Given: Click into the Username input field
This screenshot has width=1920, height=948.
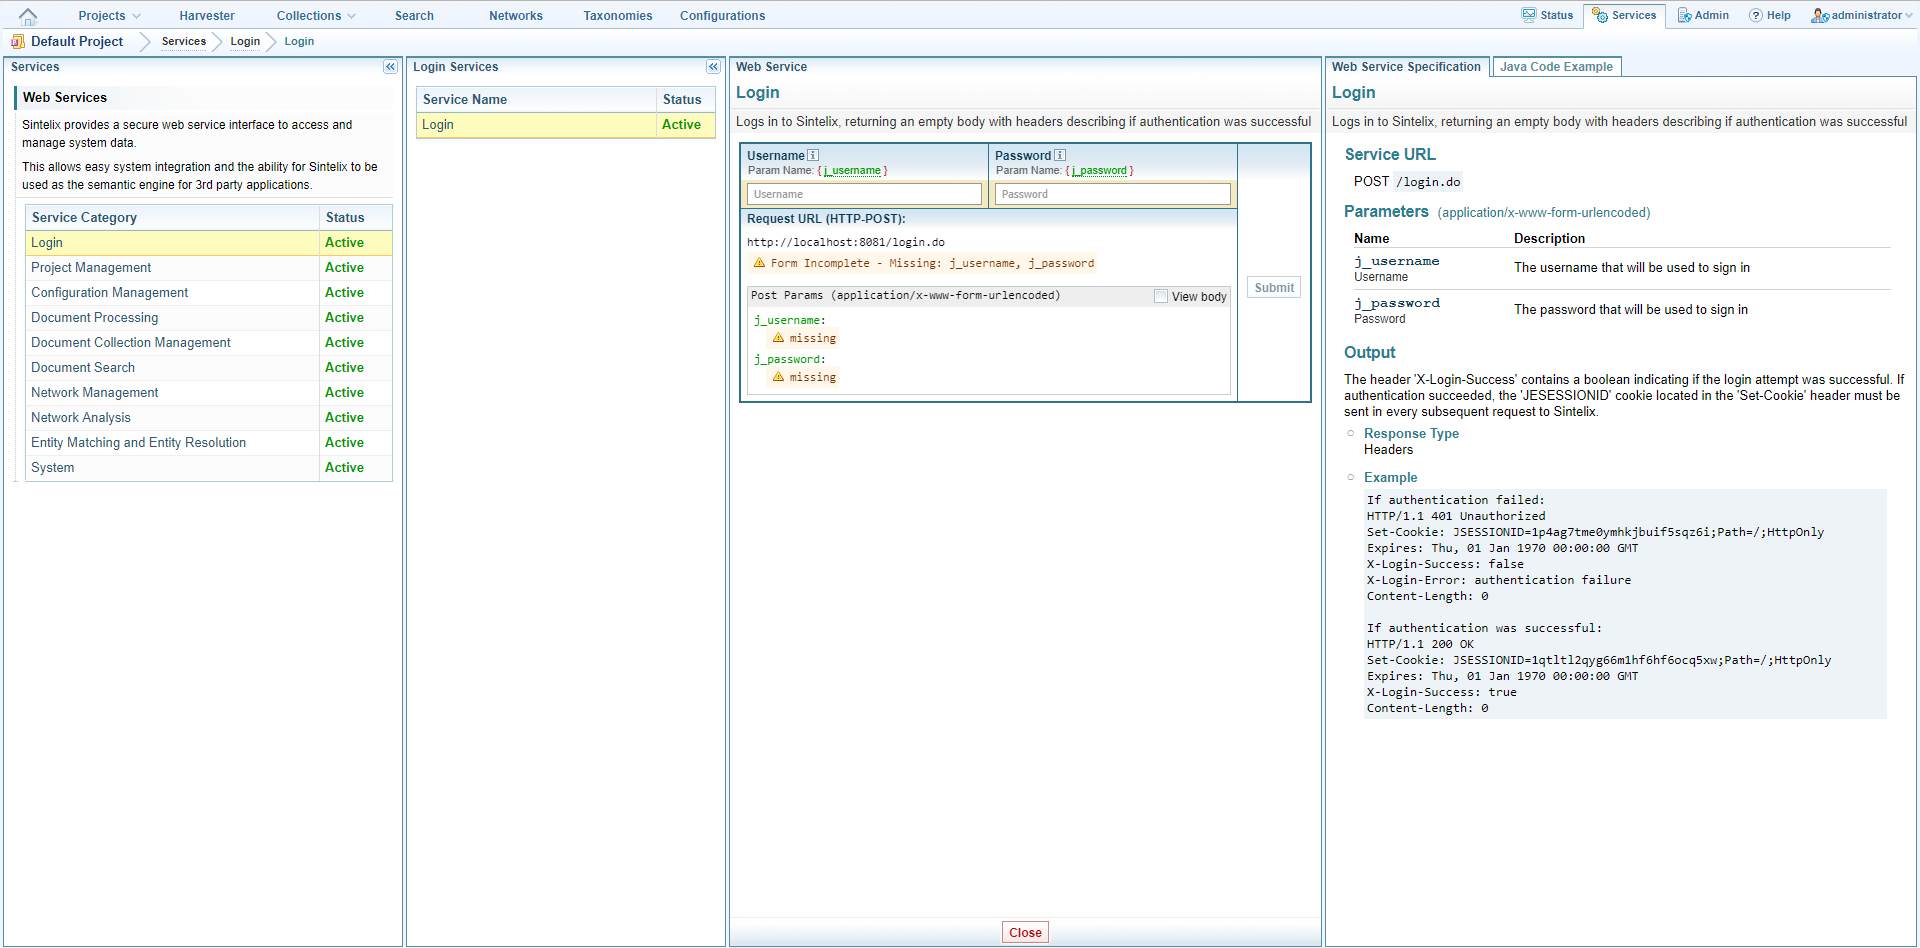Looking at the screenshot, I should [x=864, y=194].
